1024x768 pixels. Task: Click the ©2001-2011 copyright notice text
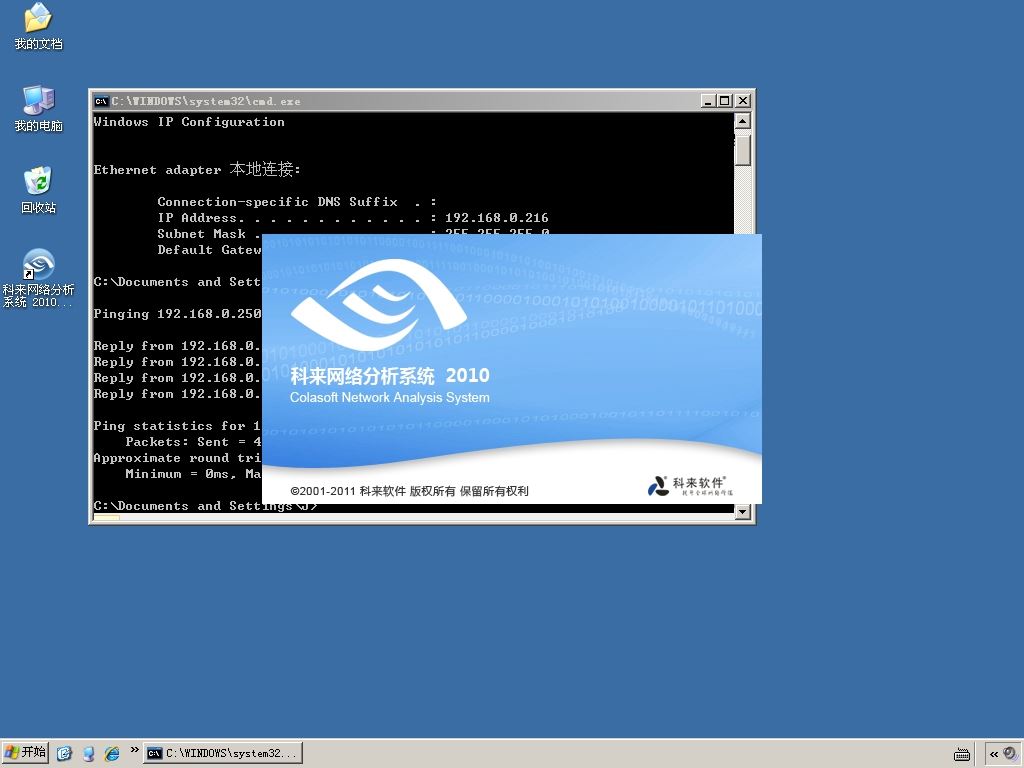(x=409, y=491)
